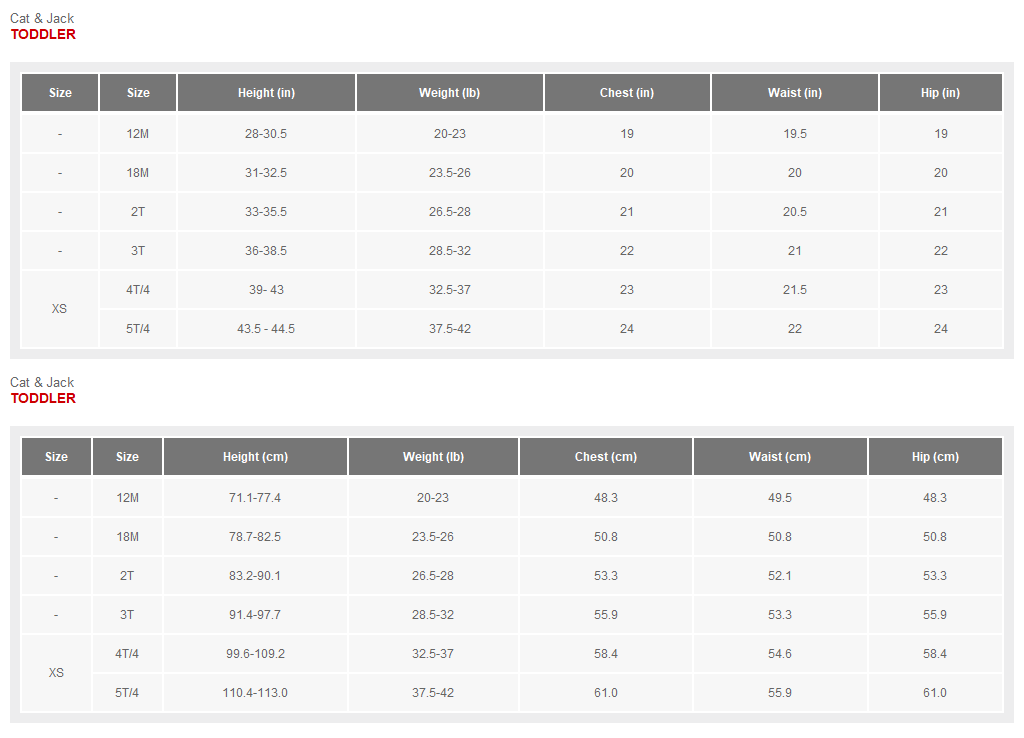The height and width of the screenshot is (738, 1024).
Task: Click the 83.2-90.1 height cell
Action: pyautogui.click(x=255, y=576)
